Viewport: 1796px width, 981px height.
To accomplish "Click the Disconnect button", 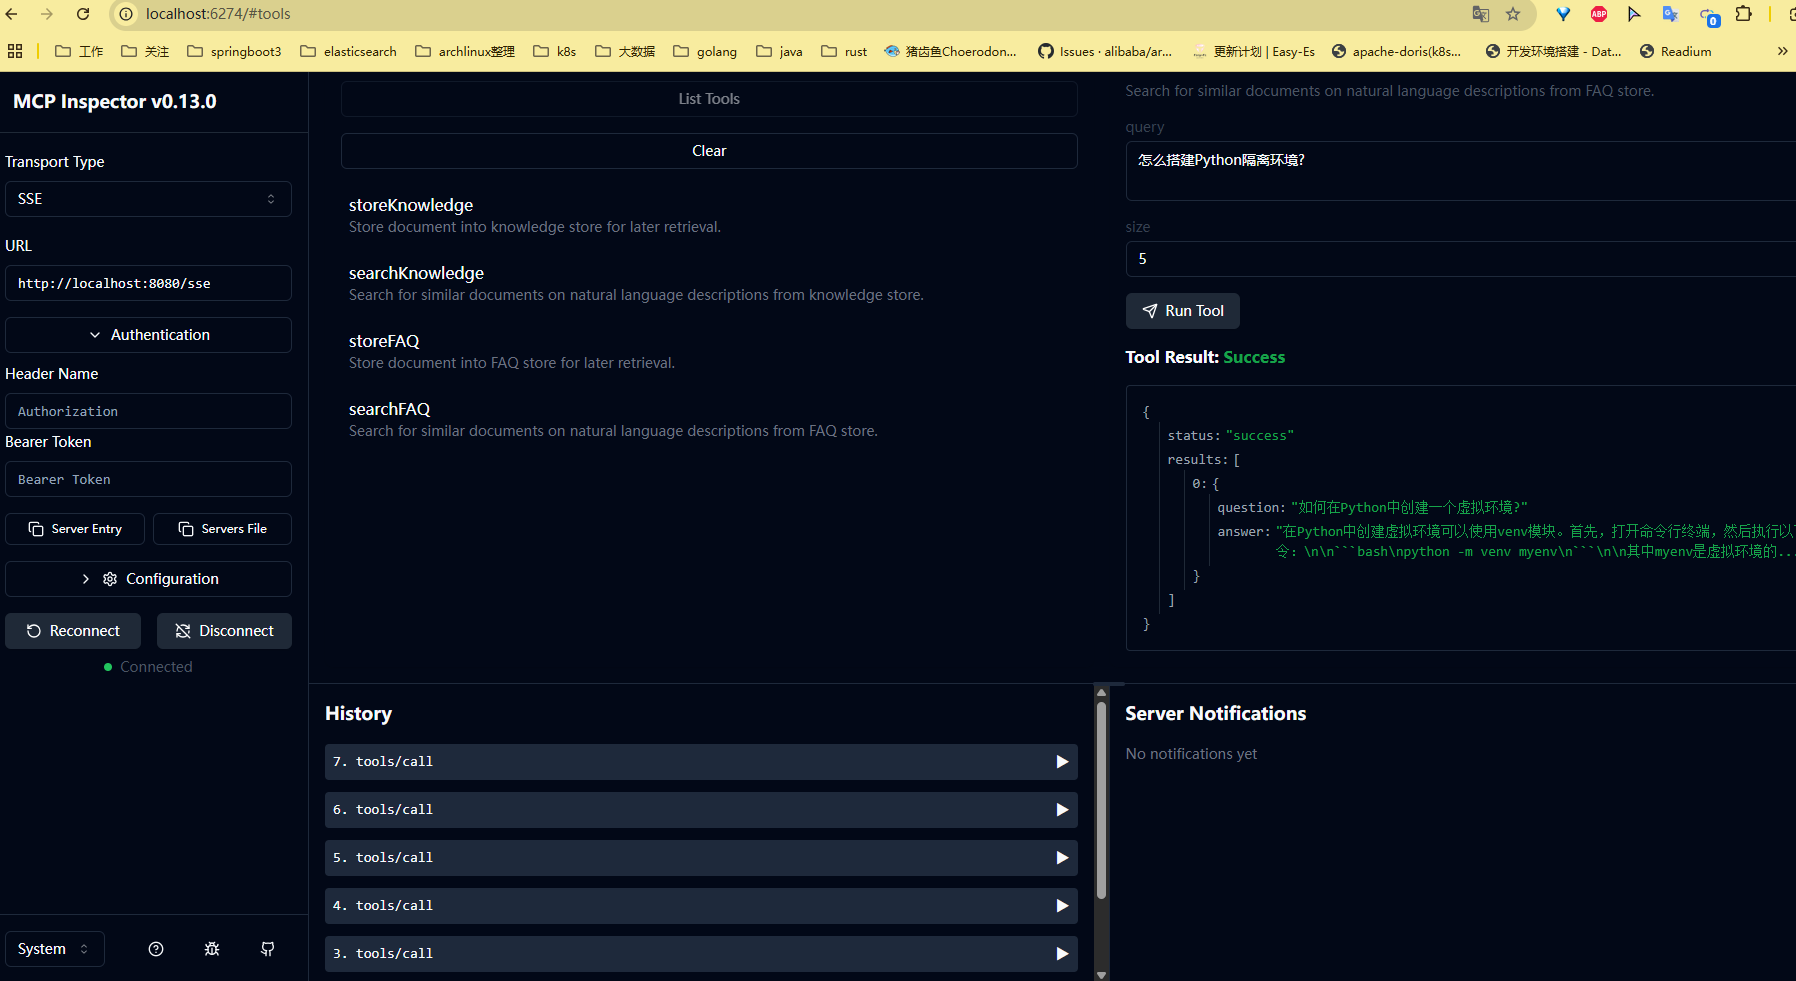I will 224,631.
